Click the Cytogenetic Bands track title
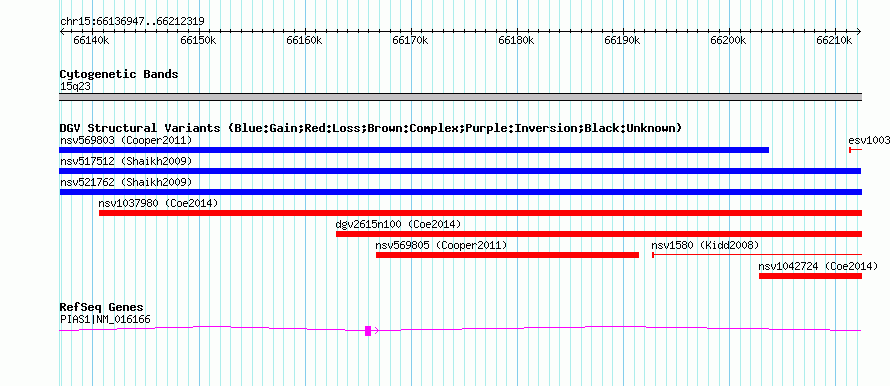 point(119,74)
